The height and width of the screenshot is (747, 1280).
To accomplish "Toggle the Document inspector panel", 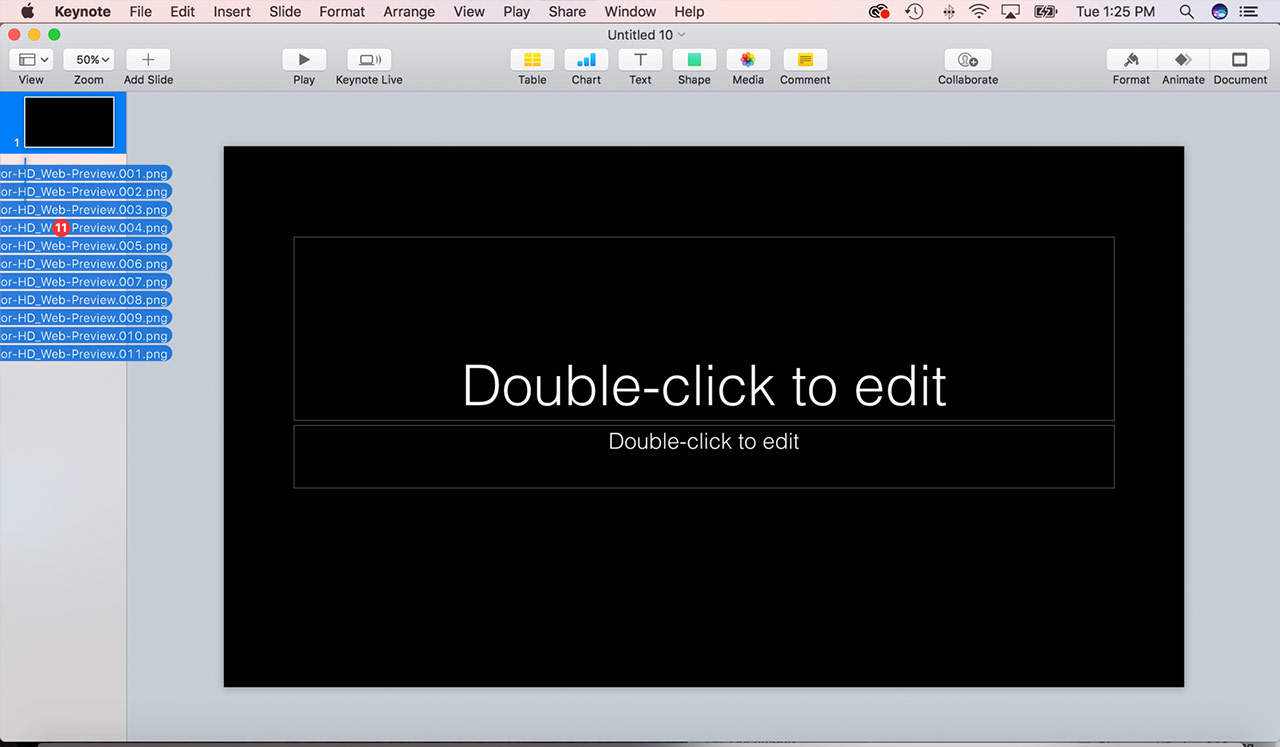I will click(x=1240, y=60).
